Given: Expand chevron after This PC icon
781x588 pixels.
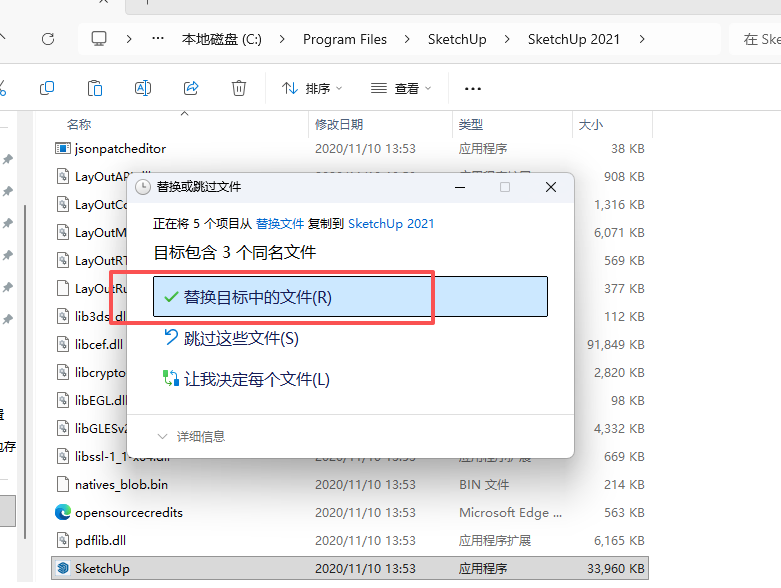Looking at the screenshot, I should pos(129,39).
